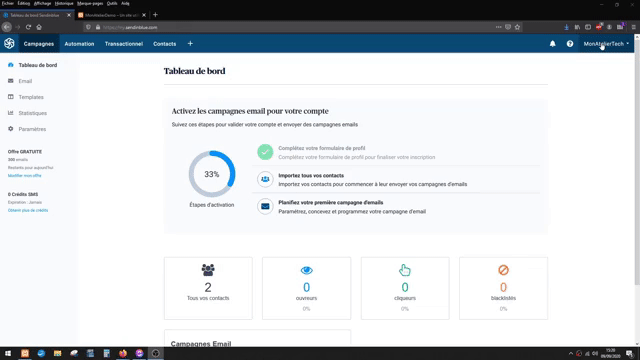The width and height of the screenshot is (640, 360).
Task: Select Paramètres in sidebar
Action: click(32, 129)
